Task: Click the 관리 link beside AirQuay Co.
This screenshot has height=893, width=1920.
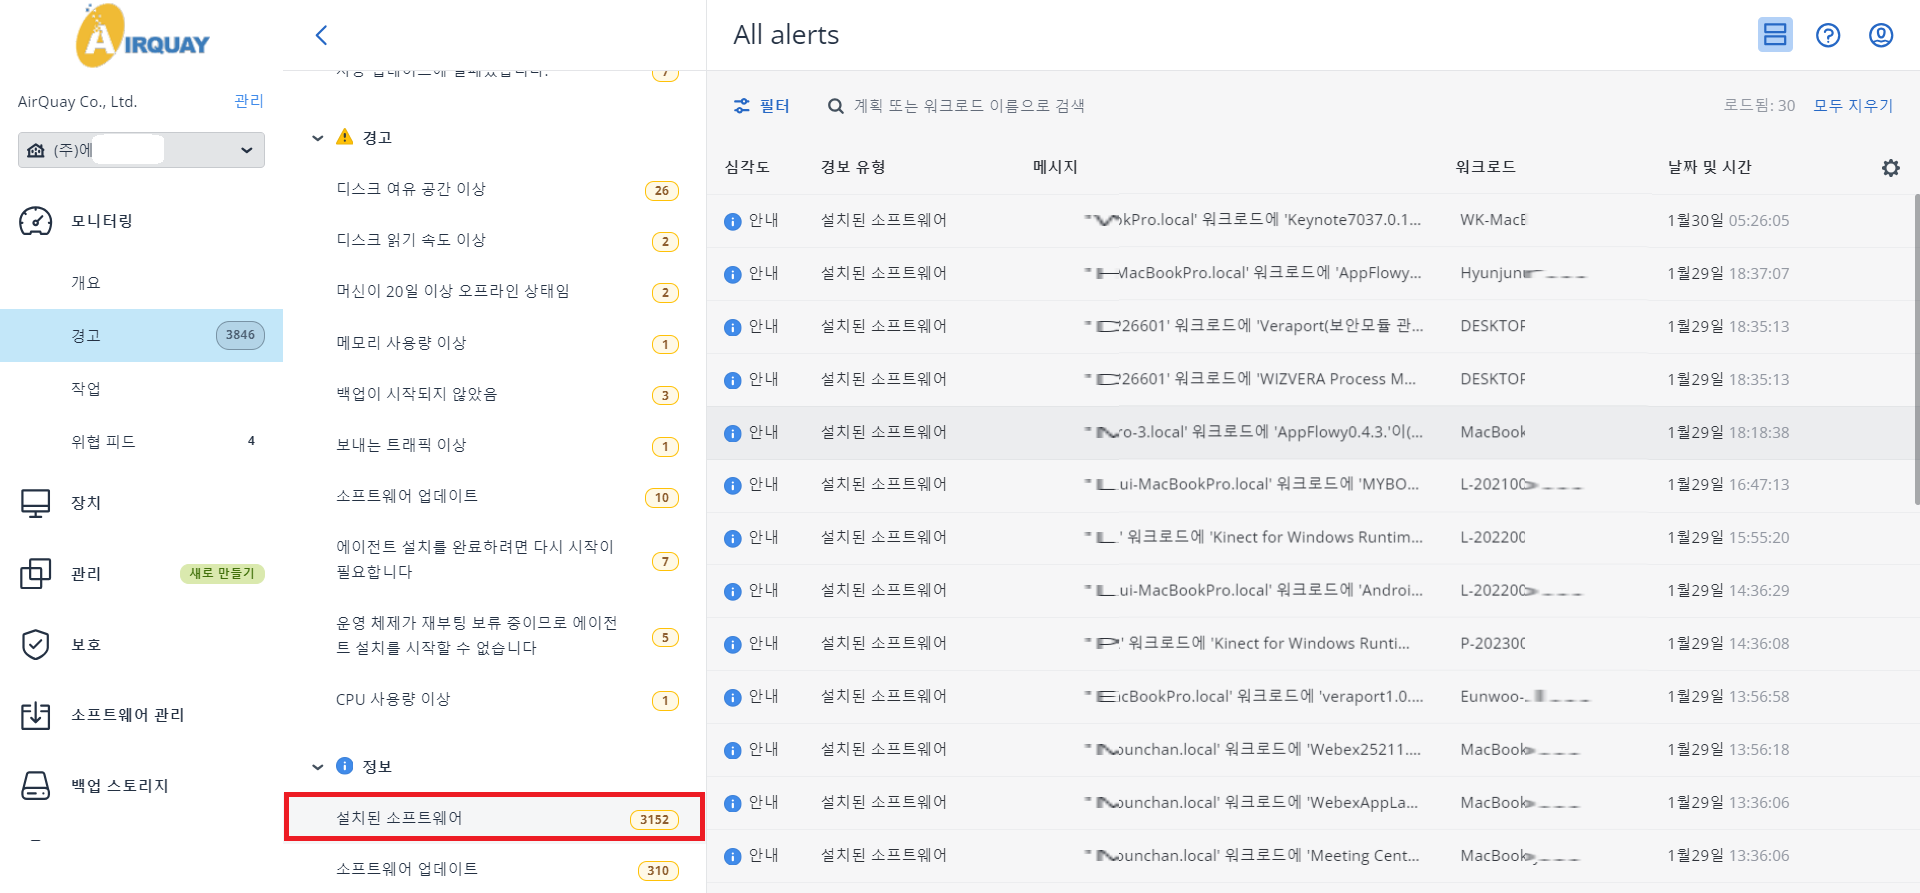Action: (x=249, y=101)
